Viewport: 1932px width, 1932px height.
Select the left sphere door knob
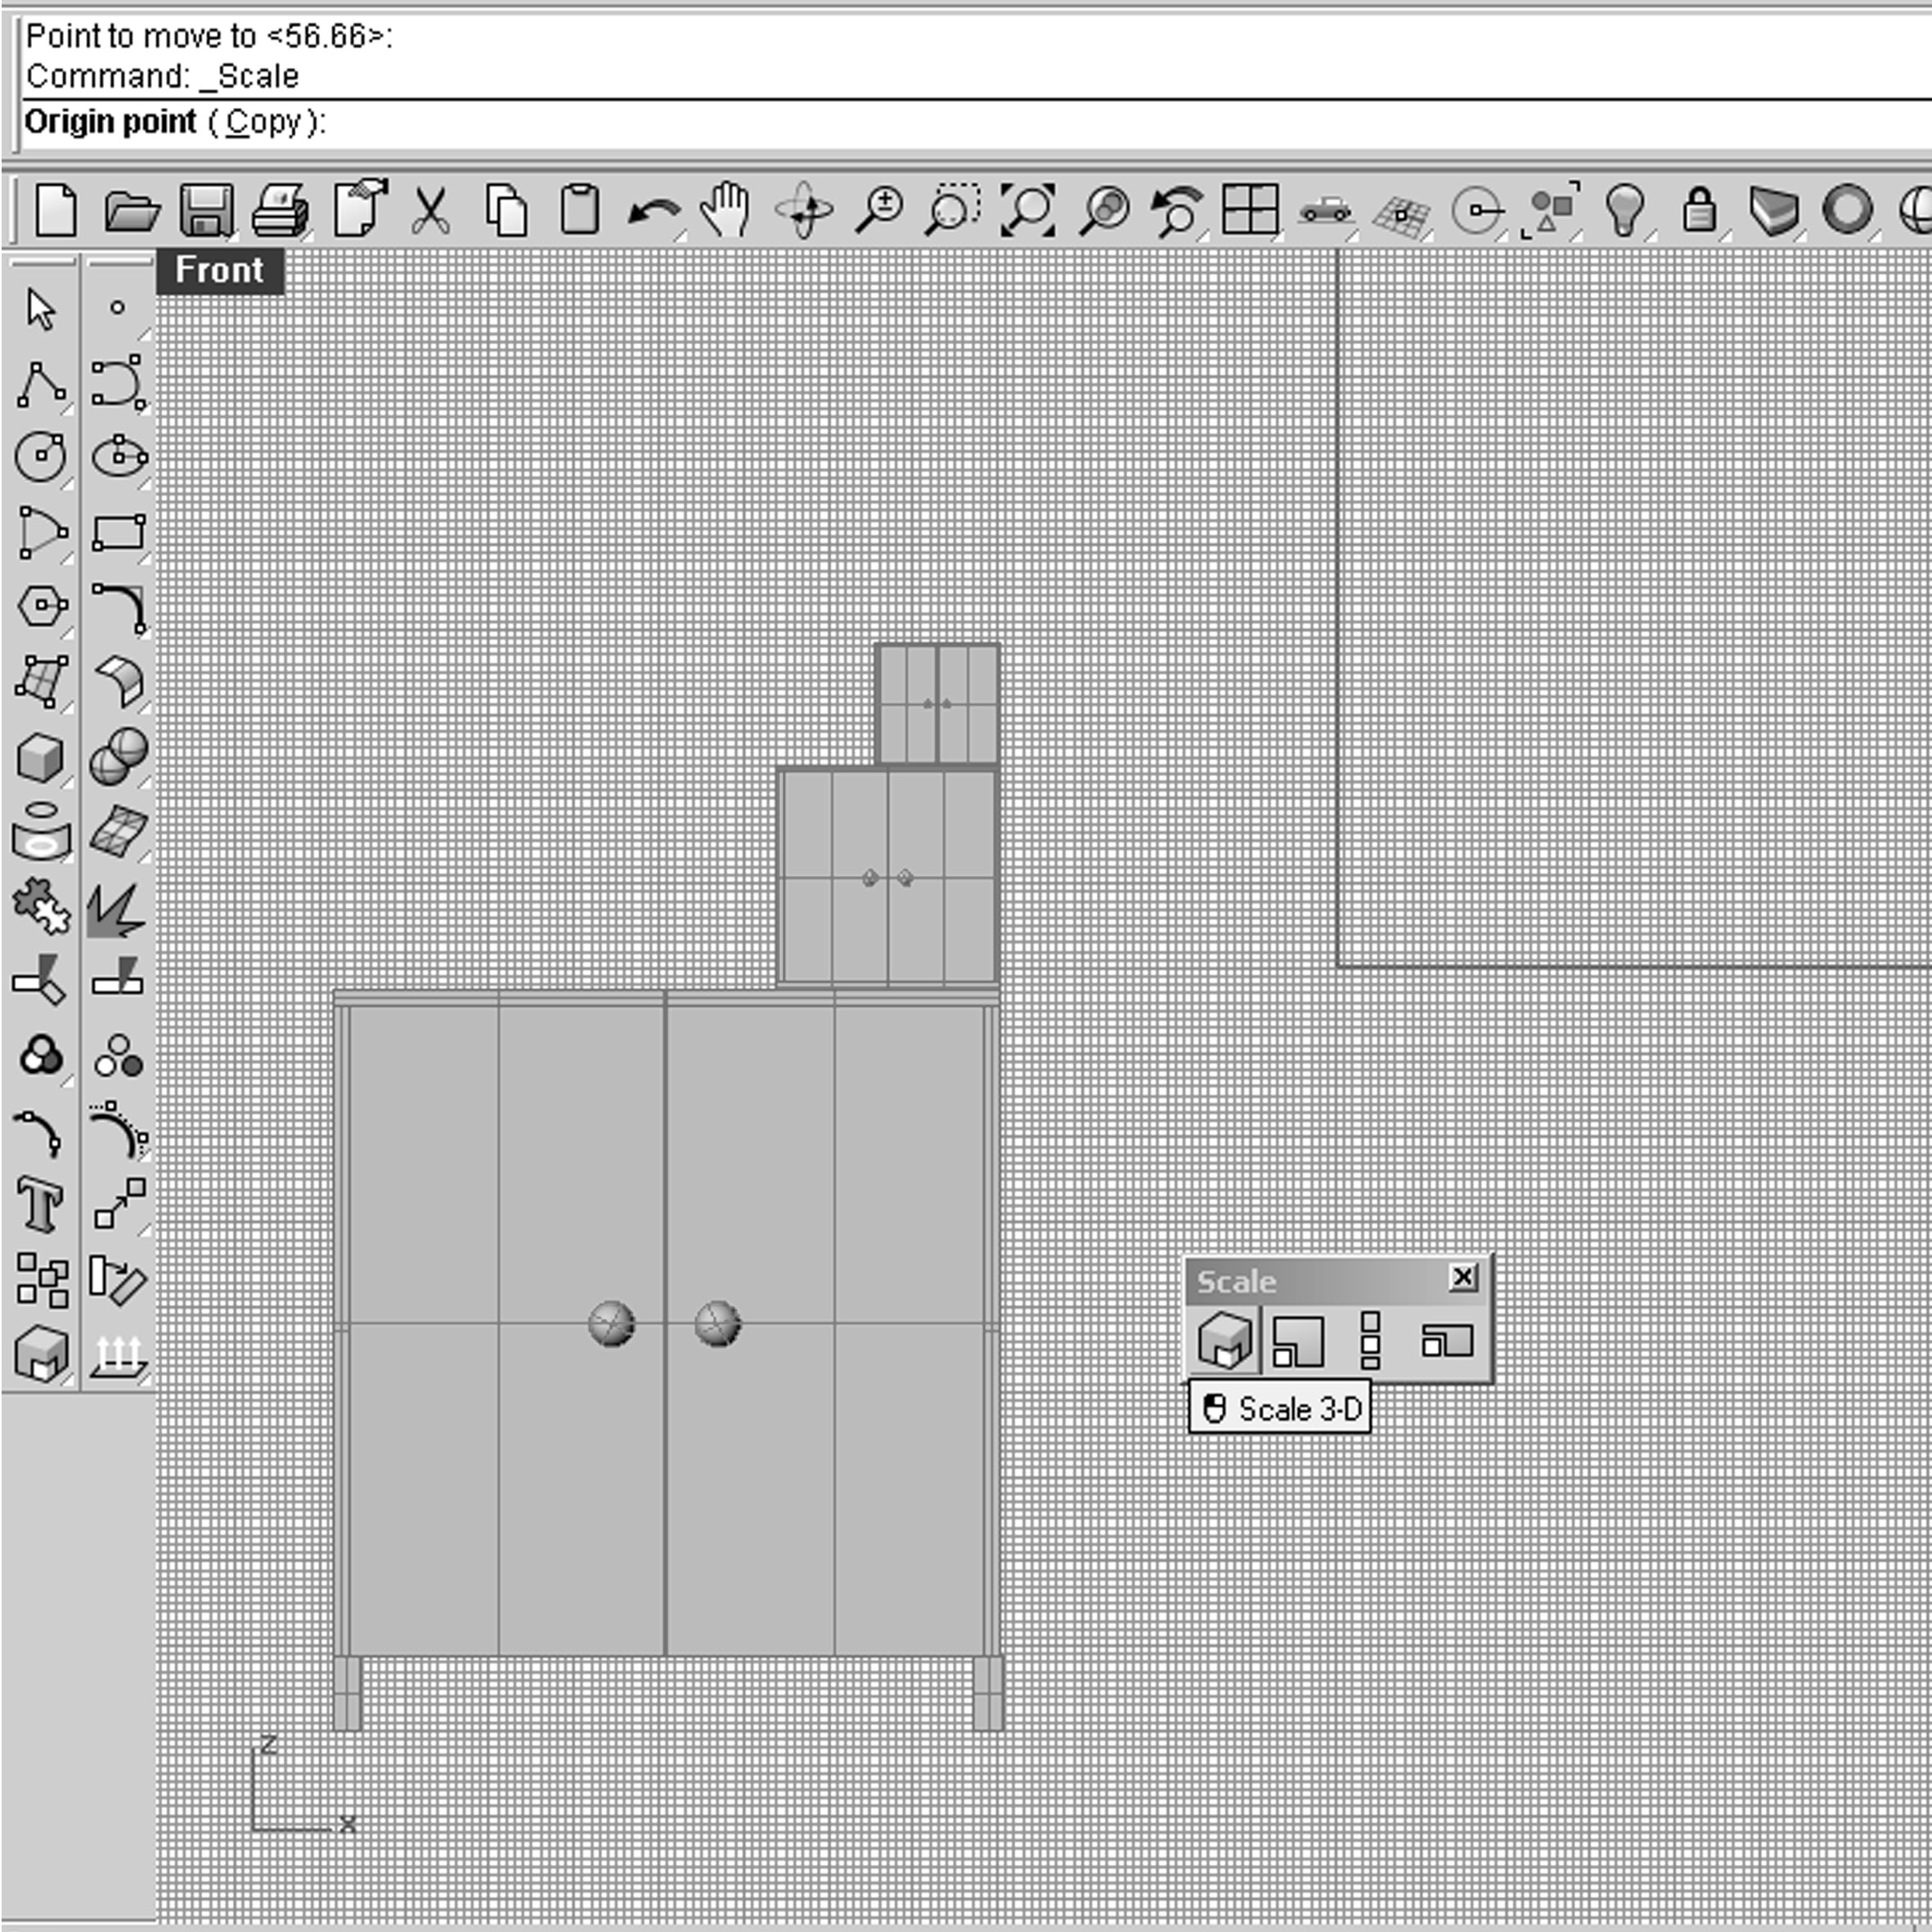tap(611, 1324)
